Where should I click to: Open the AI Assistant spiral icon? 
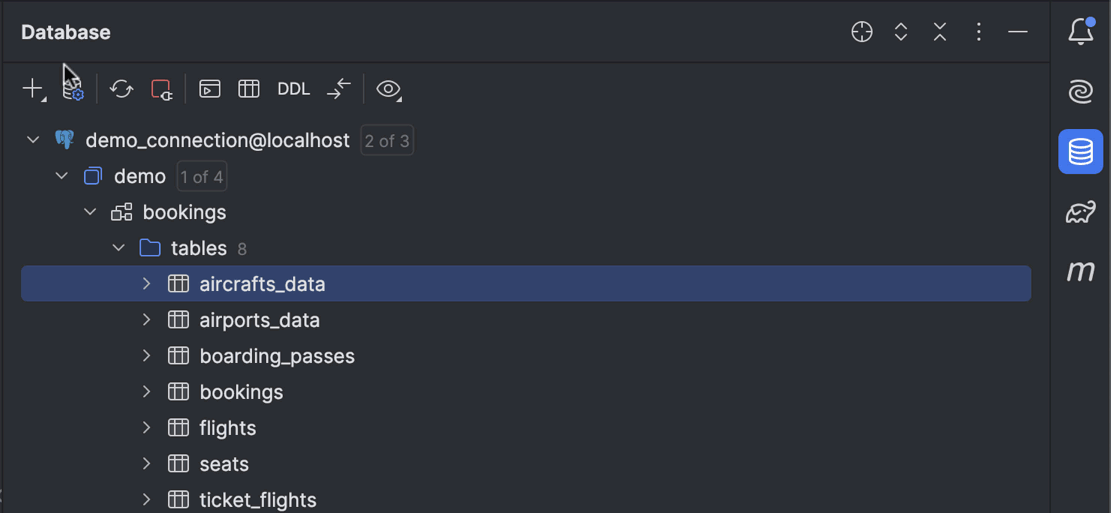[1081, 92]
